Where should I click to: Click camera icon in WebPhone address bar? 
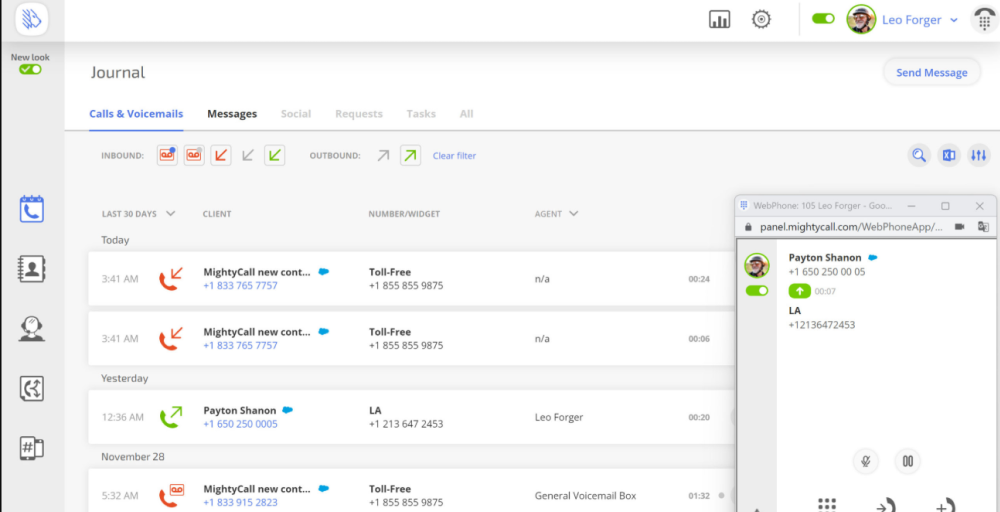[x=959, y=226]
